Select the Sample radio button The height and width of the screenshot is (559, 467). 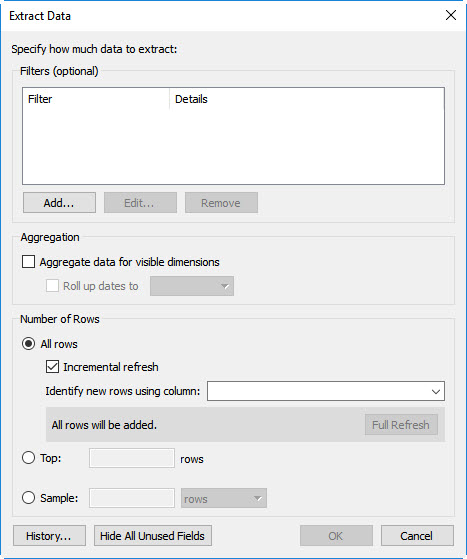[x=29, y=498]
